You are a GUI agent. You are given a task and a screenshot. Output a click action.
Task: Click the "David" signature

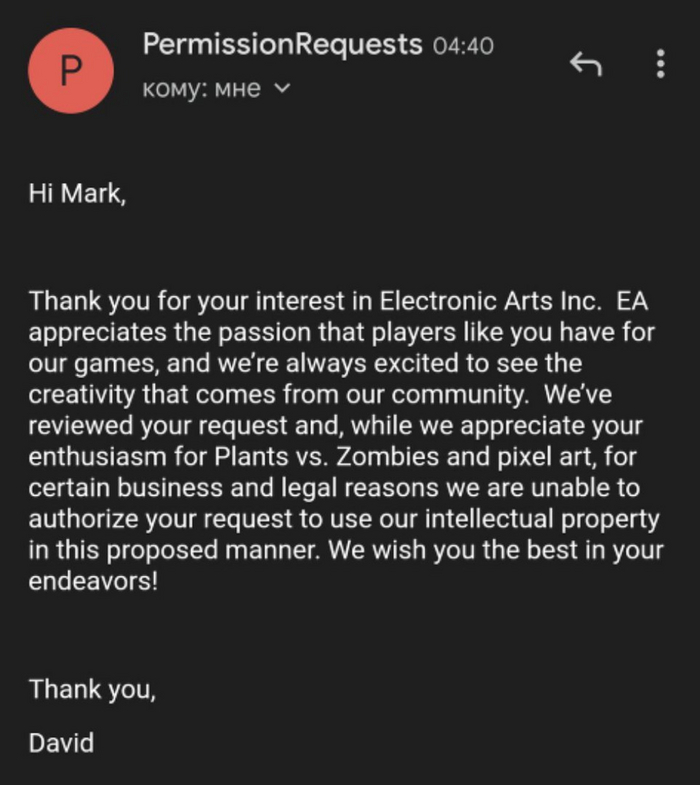coord(61,742)
